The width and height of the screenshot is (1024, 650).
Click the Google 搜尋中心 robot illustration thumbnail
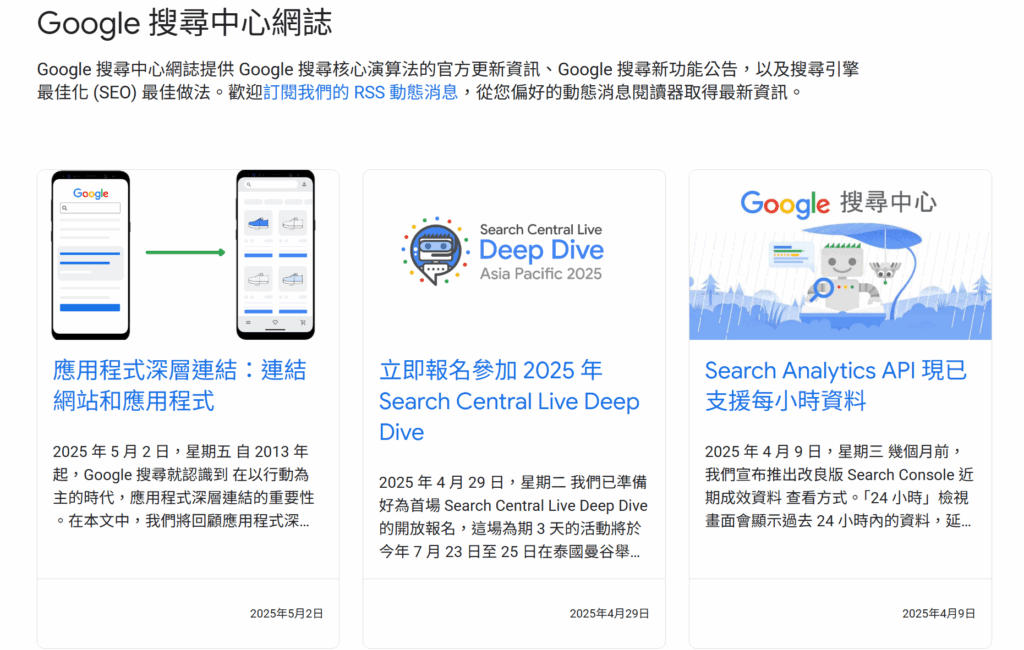point(840,255)
